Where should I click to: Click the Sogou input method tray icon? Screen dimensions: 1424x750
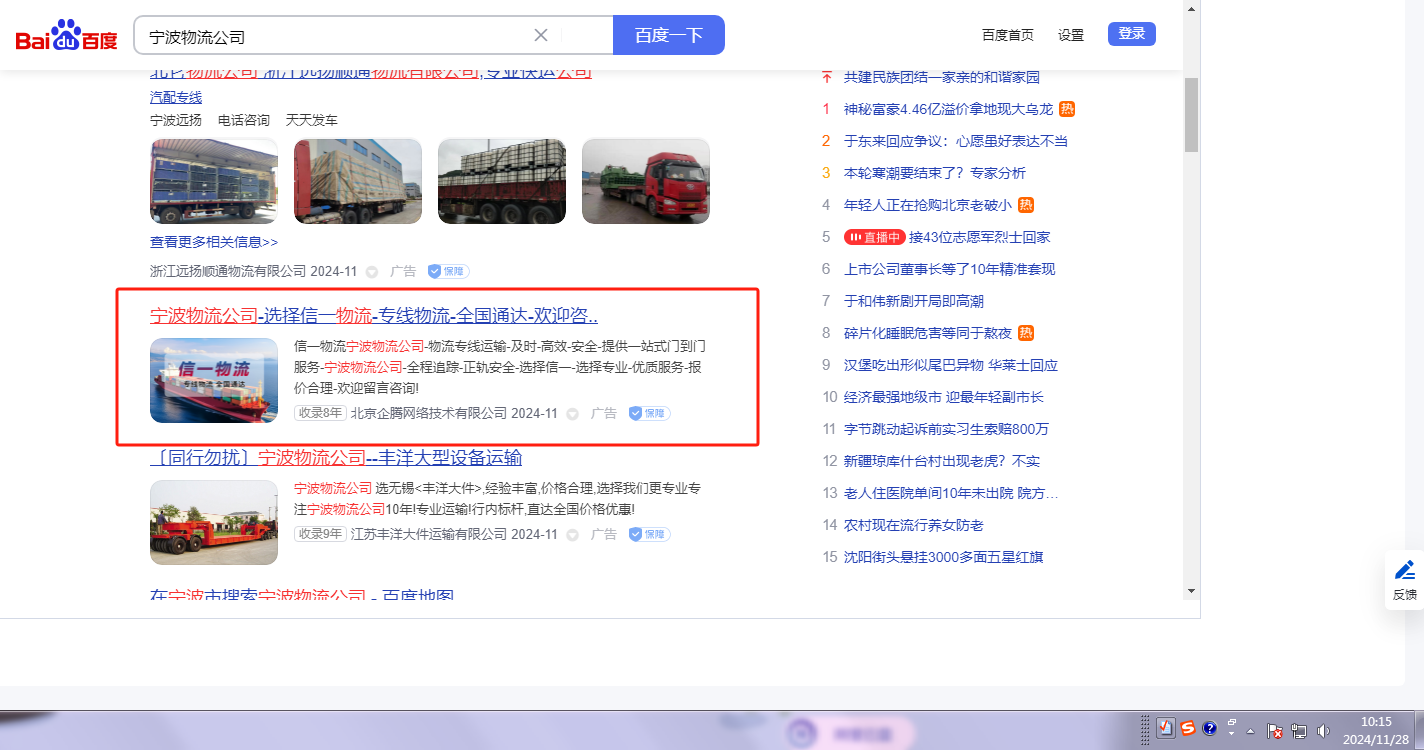[x=1188, y=728]
